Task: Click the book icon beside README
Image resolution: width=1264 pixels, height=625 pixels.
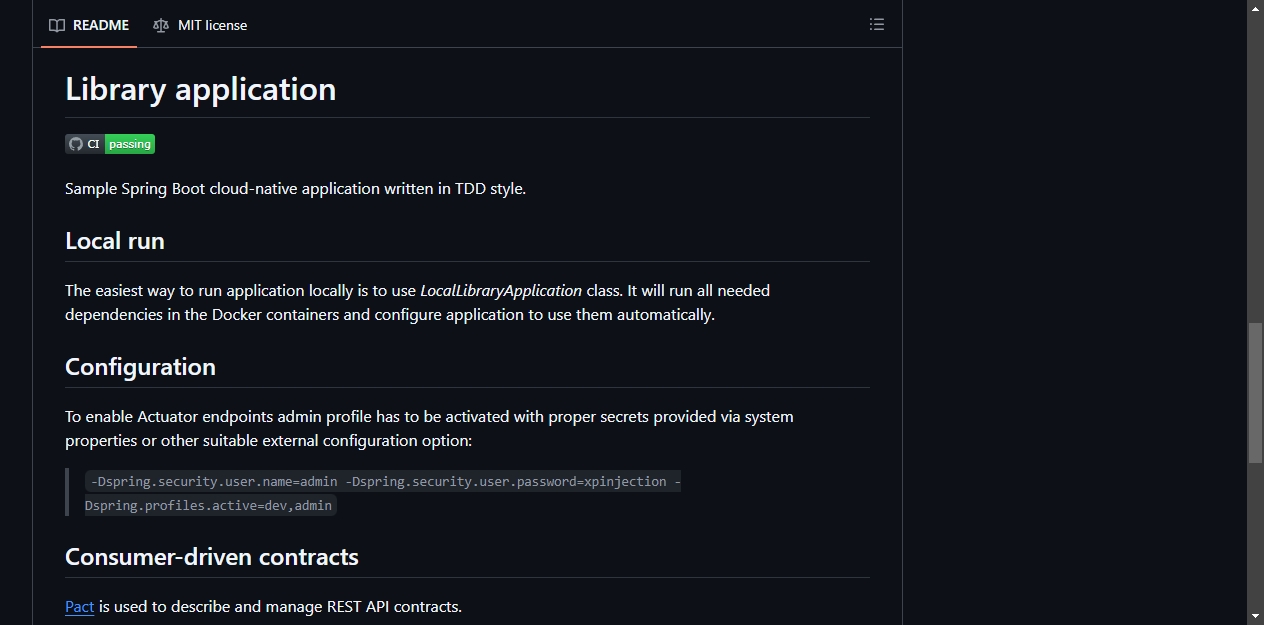Action: pyautogui.click(x=57, y=25)
